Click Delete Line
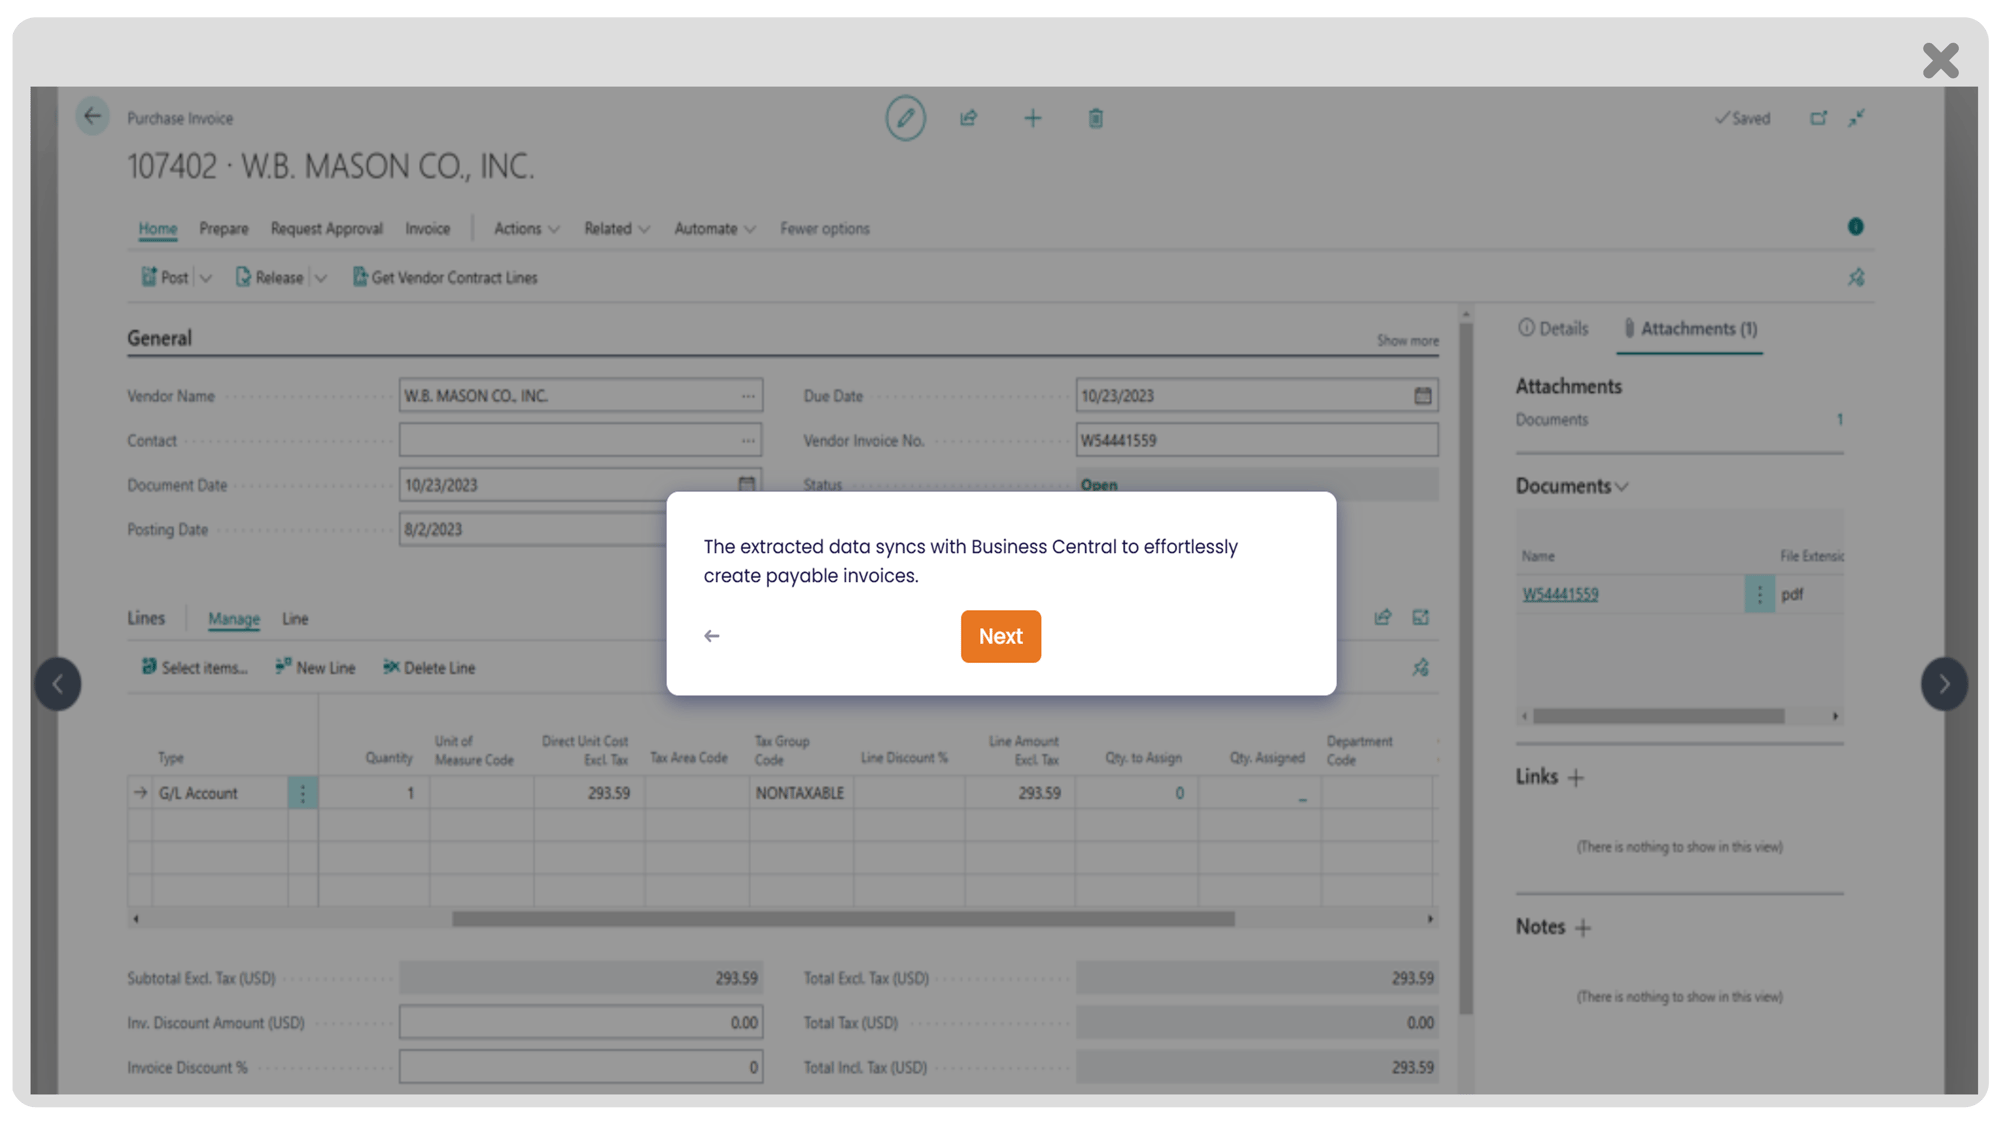 429,668
